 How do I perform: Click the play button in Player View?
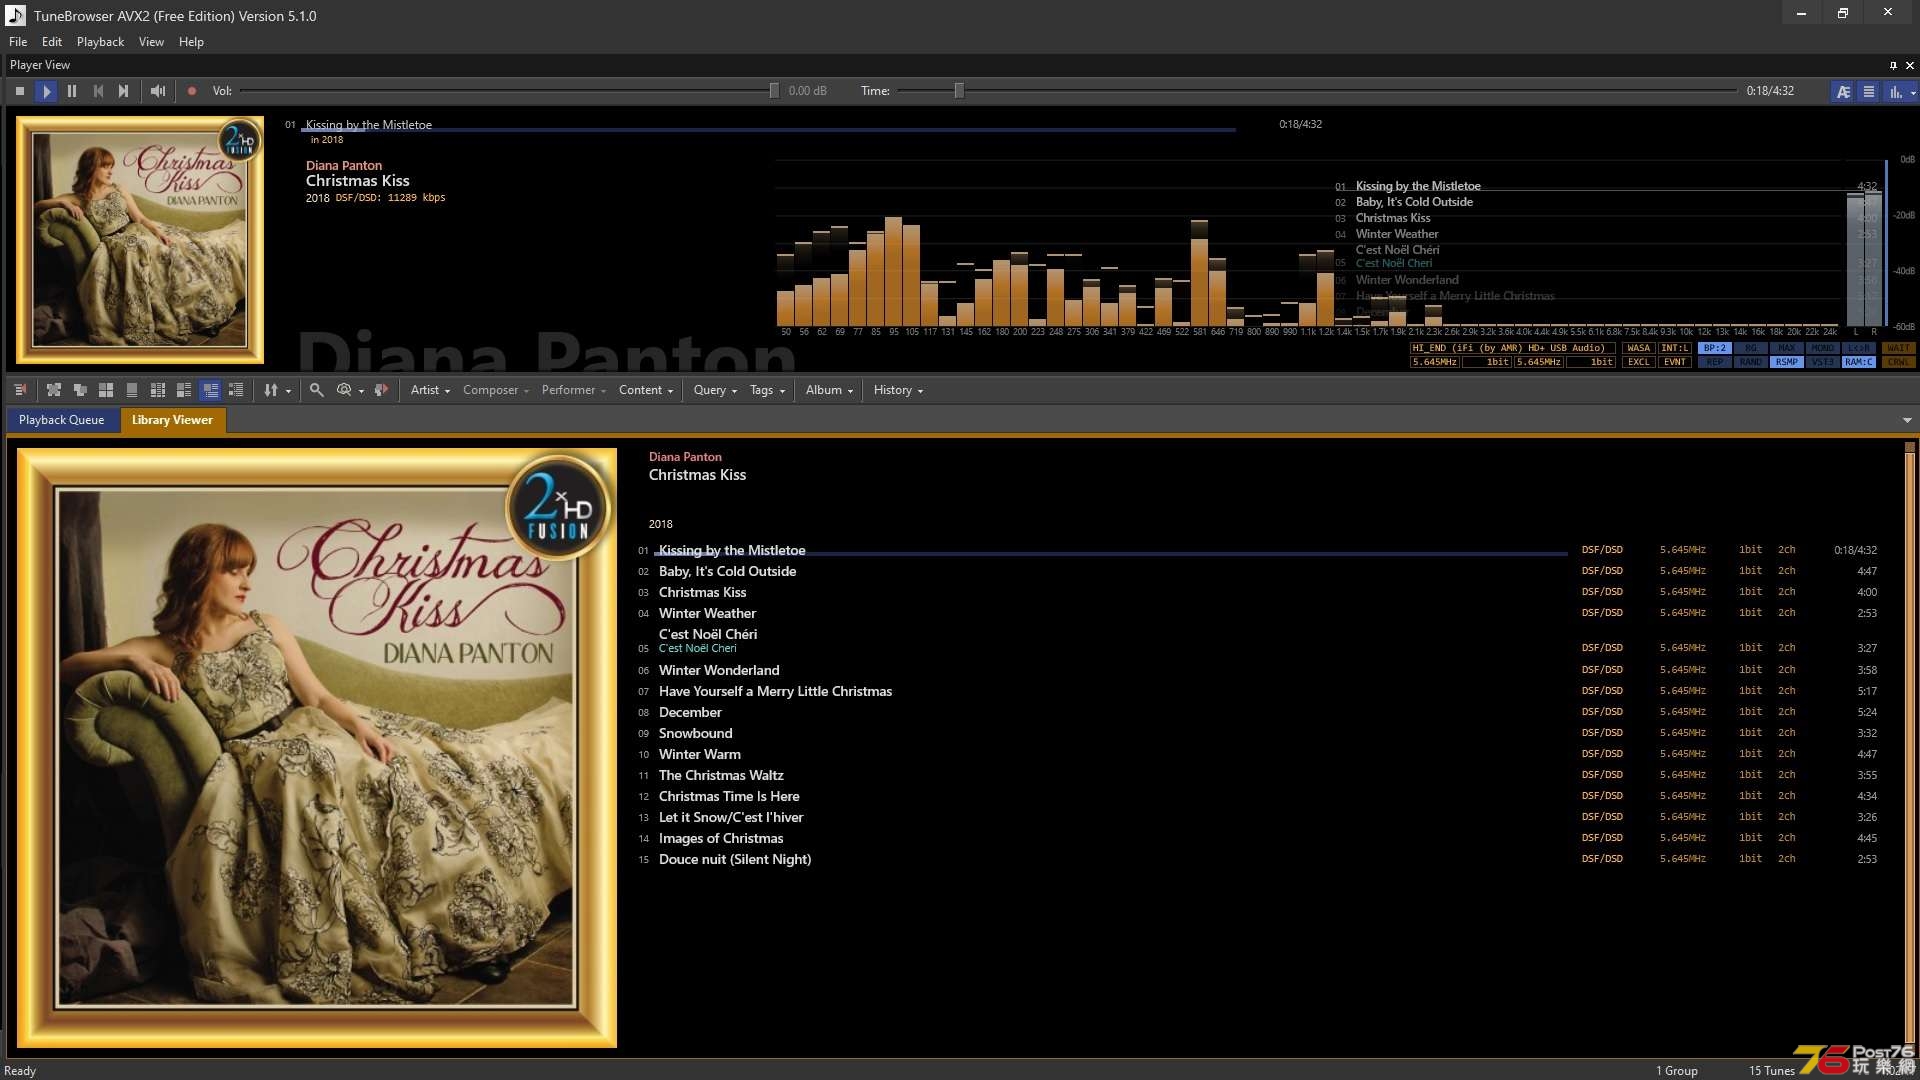(x=46, y=91)
